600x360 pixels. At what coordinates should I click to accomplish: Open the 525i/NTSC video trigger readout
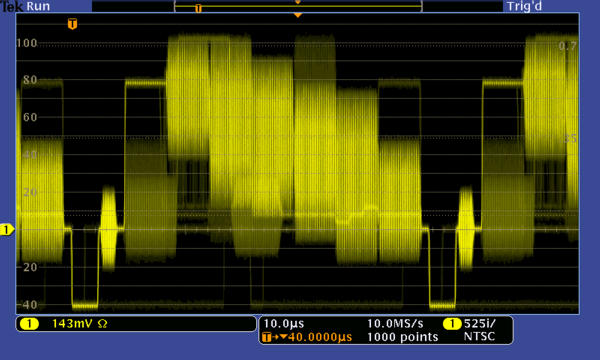479,330
